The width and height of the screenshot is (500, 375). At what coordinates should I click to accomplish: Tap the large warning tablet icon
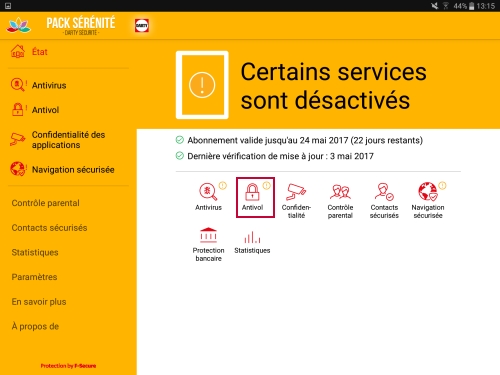point(202,85)
